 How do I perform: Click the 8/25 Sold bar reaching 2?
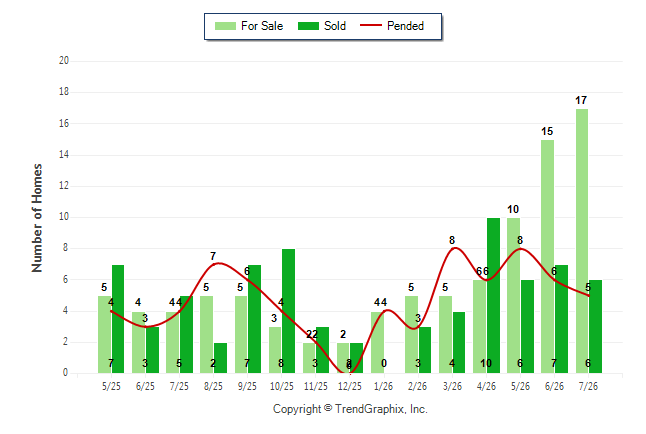coord(220,358)
